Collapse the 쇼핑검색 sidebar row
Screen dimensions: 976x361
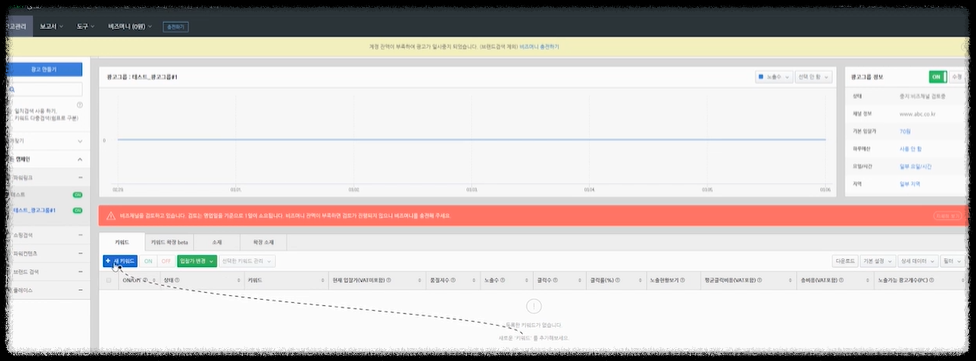click(x=80, y=235)
